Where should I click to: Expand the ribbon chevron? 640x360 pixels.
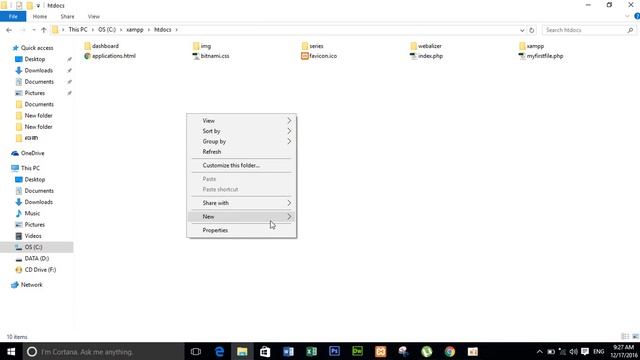tap(627, 16)
